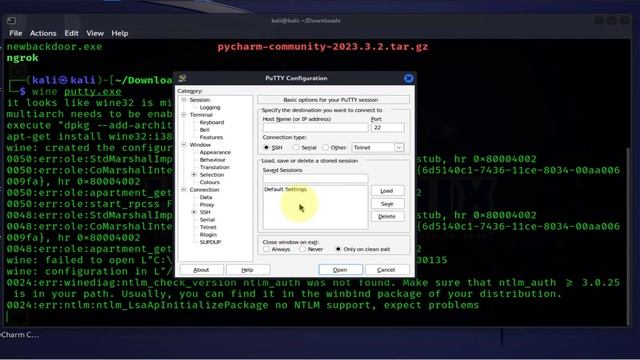Click the About button
This screenshot has width=640, height=360.
click(201, 270)
